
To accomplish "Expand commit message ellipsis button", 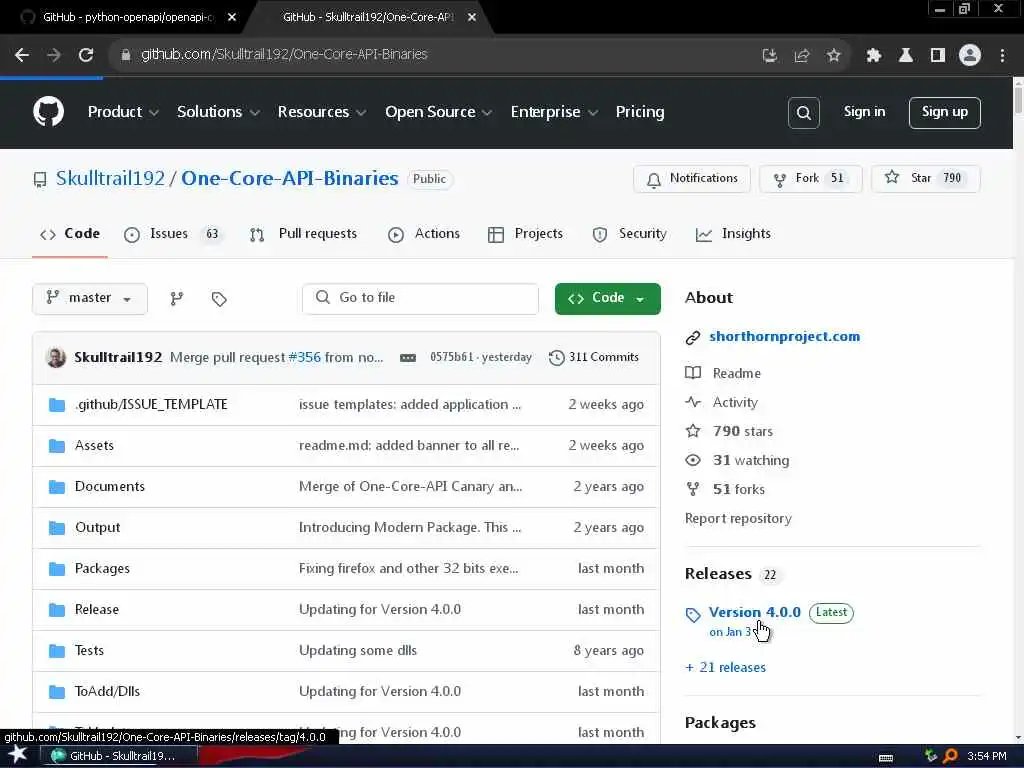I will tap(408, 358).
